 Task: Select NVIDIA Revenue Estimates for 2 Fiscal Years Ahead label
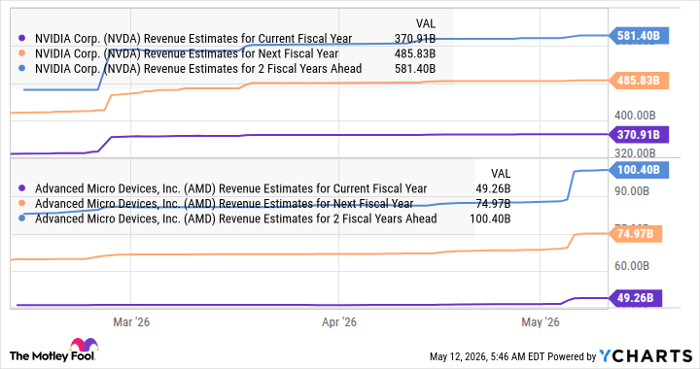pyautogui.click(x=198, y=69)
